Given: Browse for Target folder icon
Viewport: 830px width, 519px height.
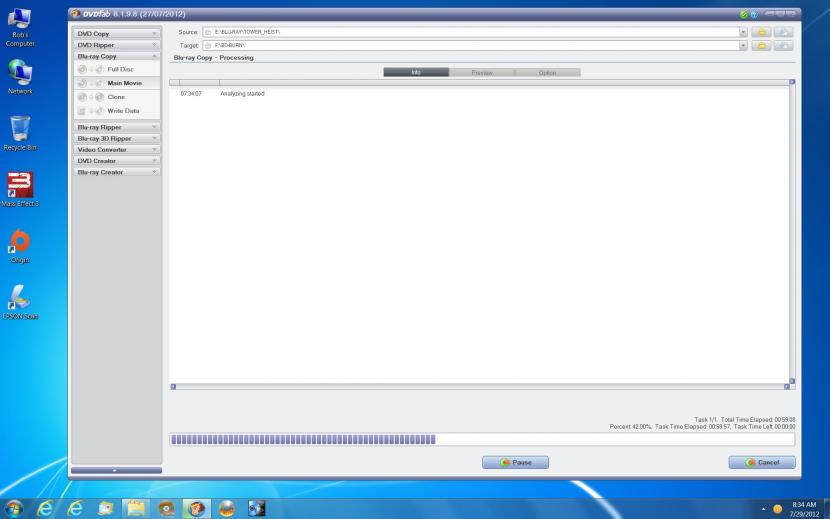Looking at the screenshot, I should click(761, 46).
